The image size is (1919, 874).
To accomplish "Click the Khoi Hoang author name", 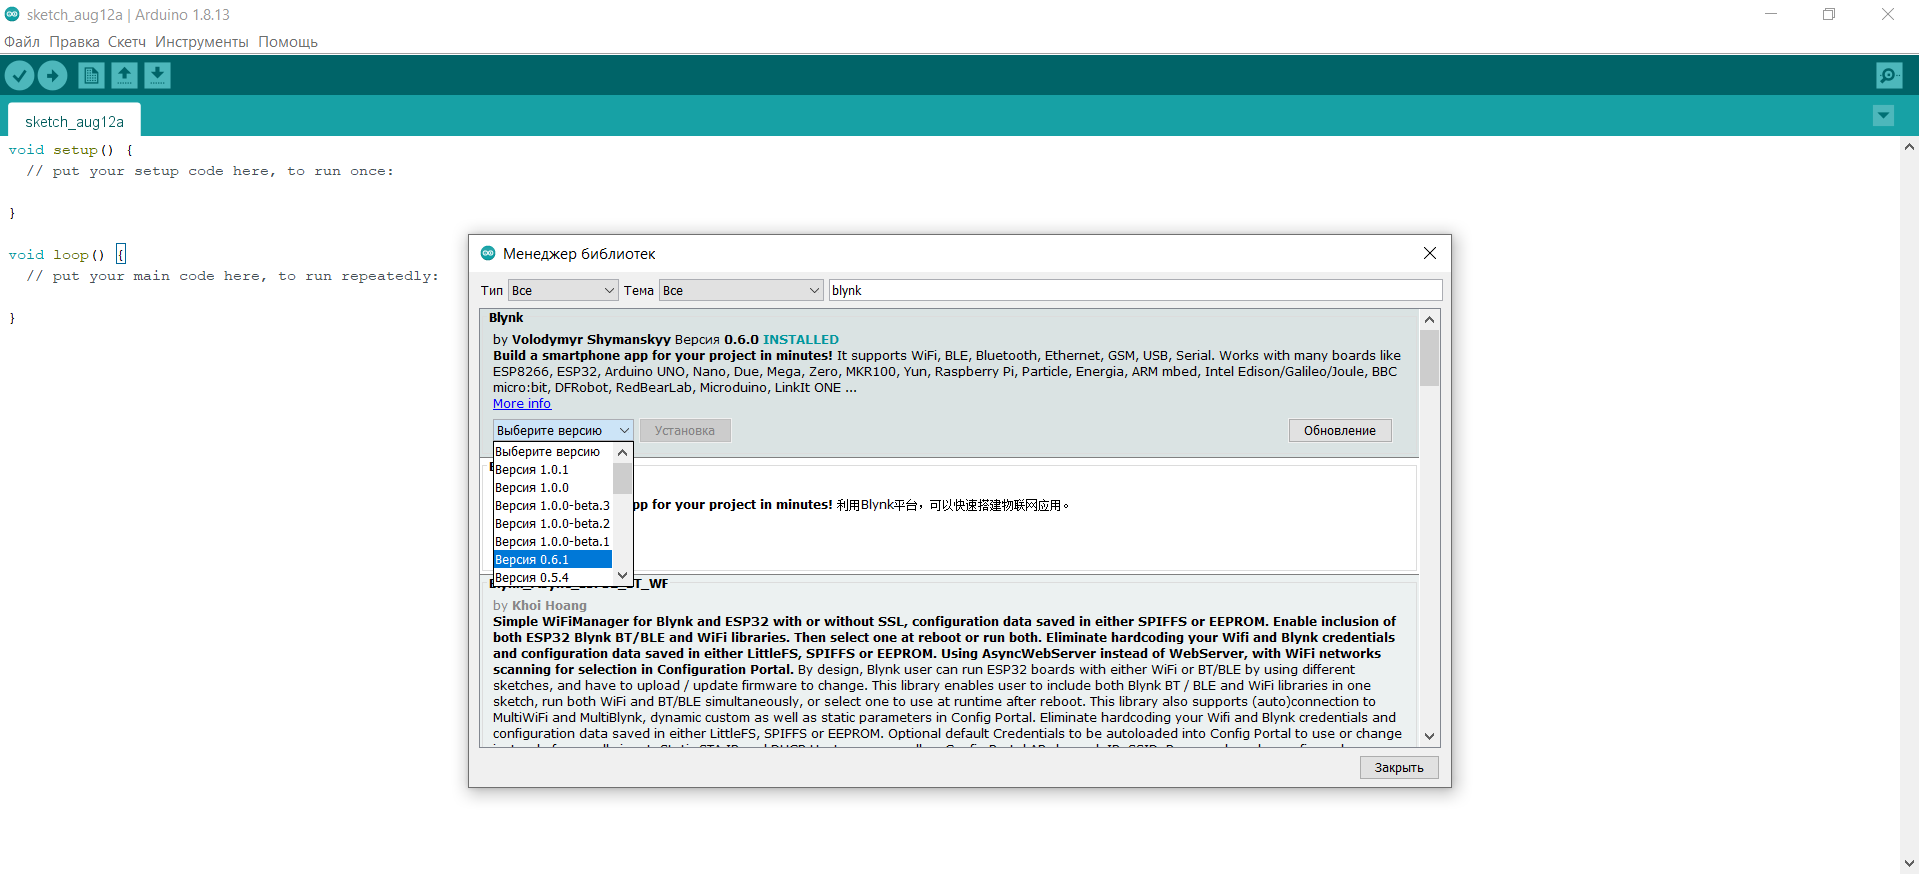I will (x=549, y=605).
